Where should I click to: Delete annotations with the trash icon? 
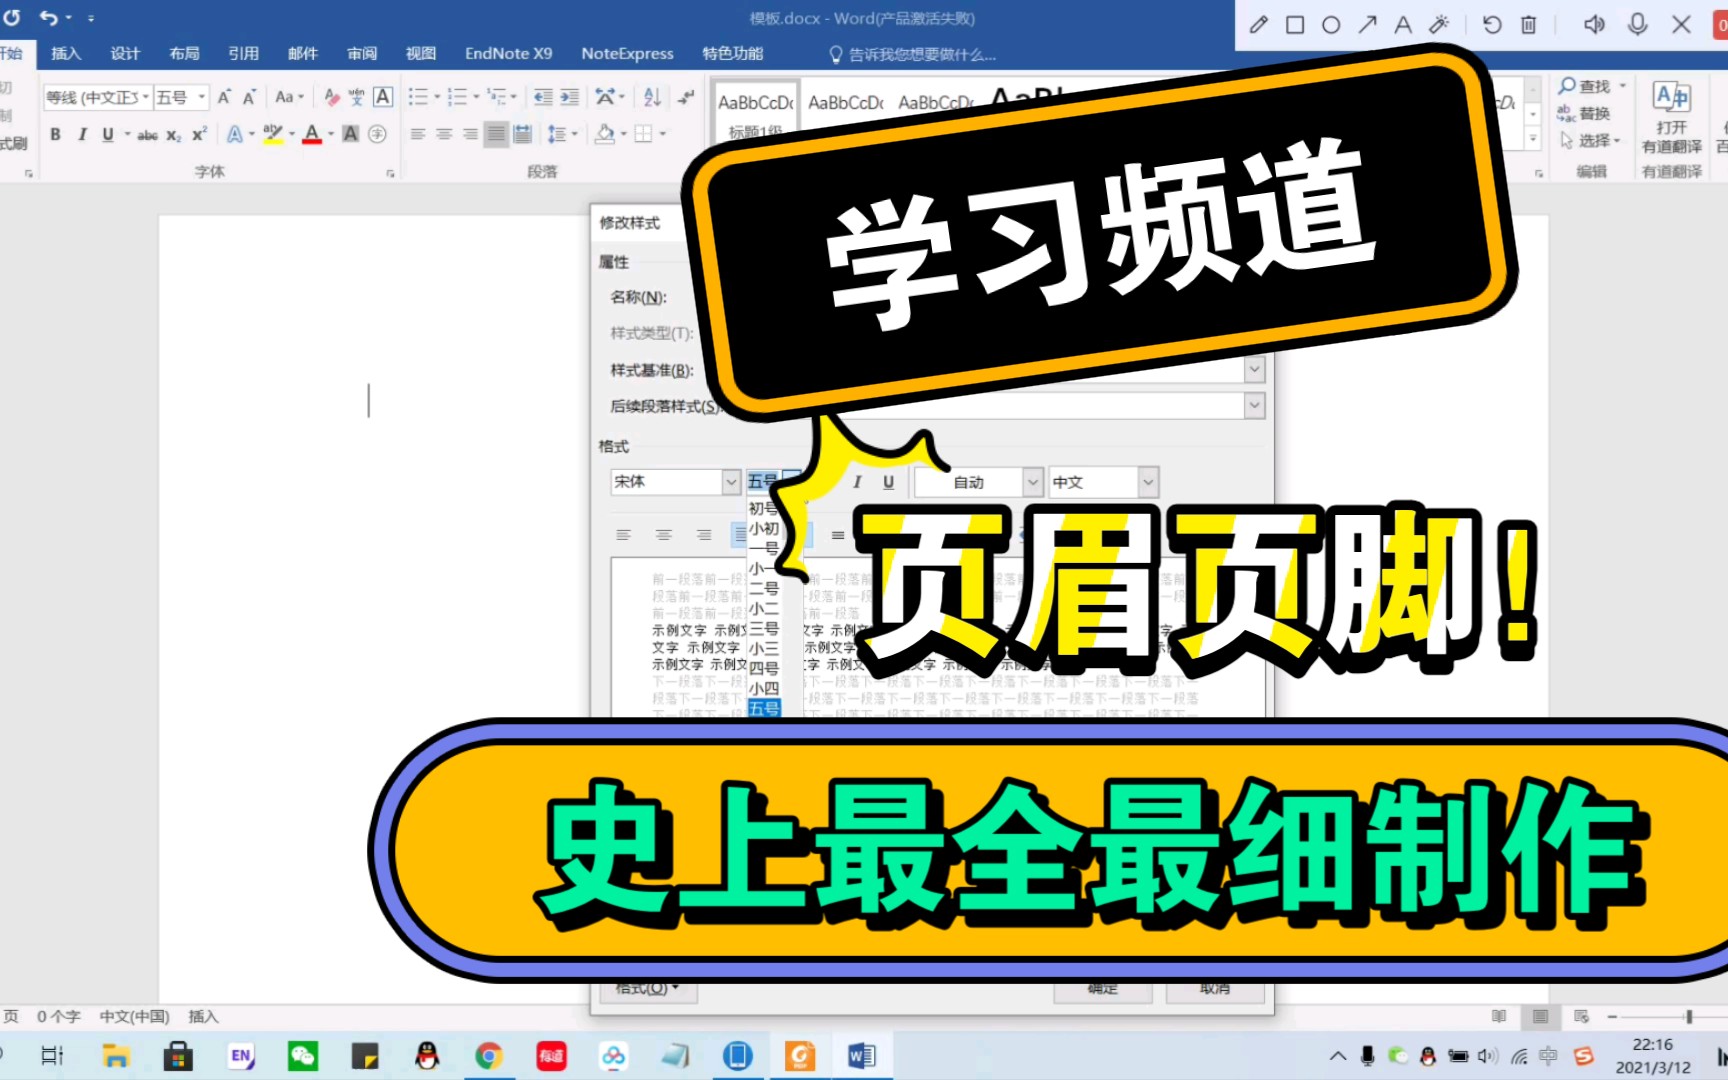tap(1528, 25)
